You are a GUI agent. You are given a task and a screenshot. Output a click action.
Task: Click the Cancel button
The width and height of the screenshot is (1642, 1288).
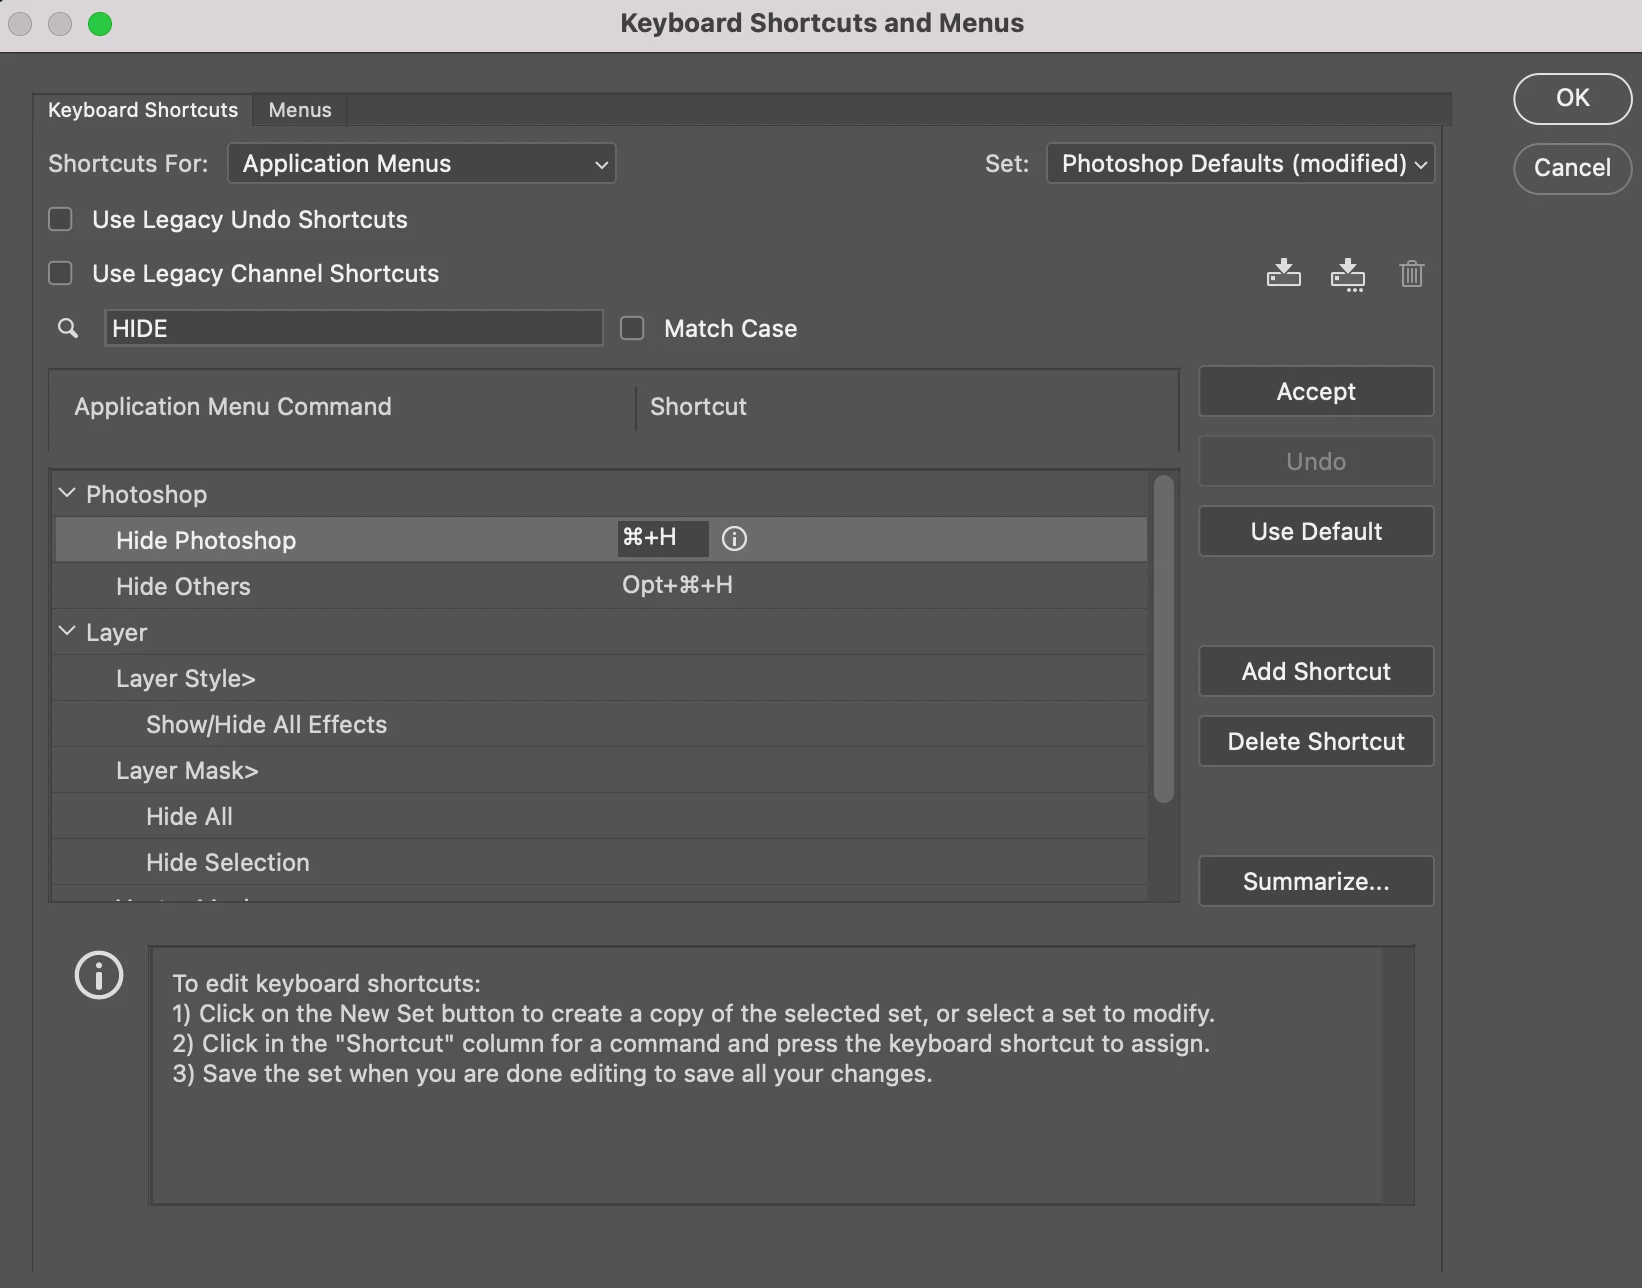(1572, 168)
